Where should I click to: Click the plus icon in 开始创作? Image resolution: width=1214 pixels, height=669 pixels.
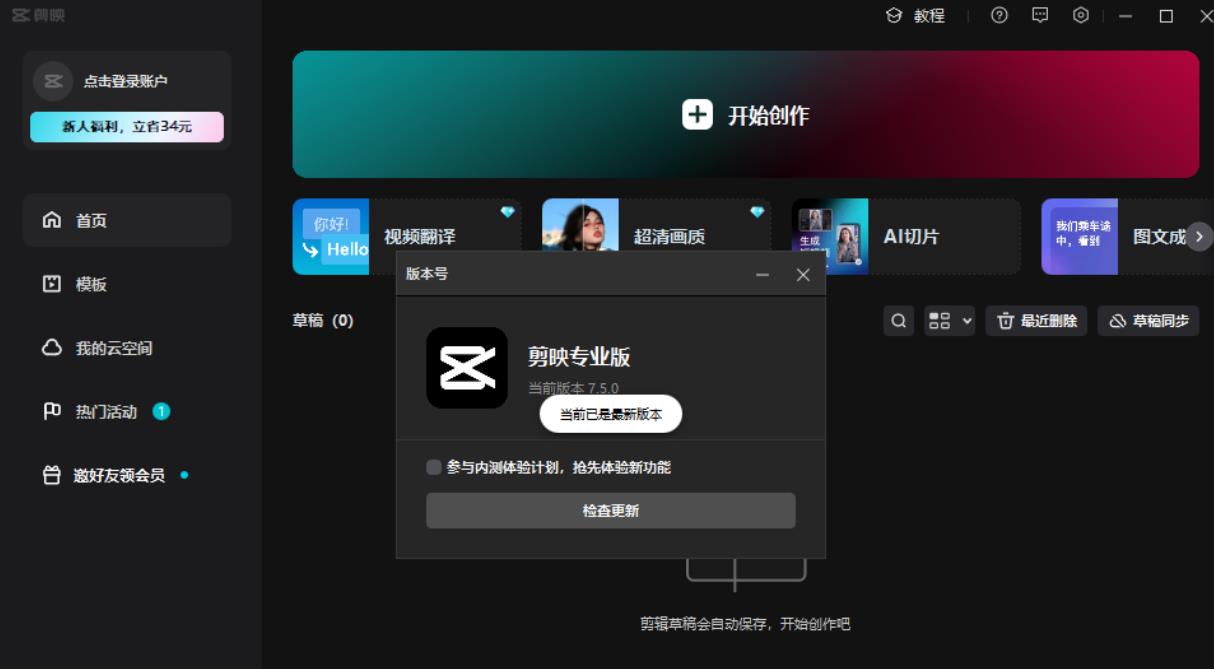[698, 114]
